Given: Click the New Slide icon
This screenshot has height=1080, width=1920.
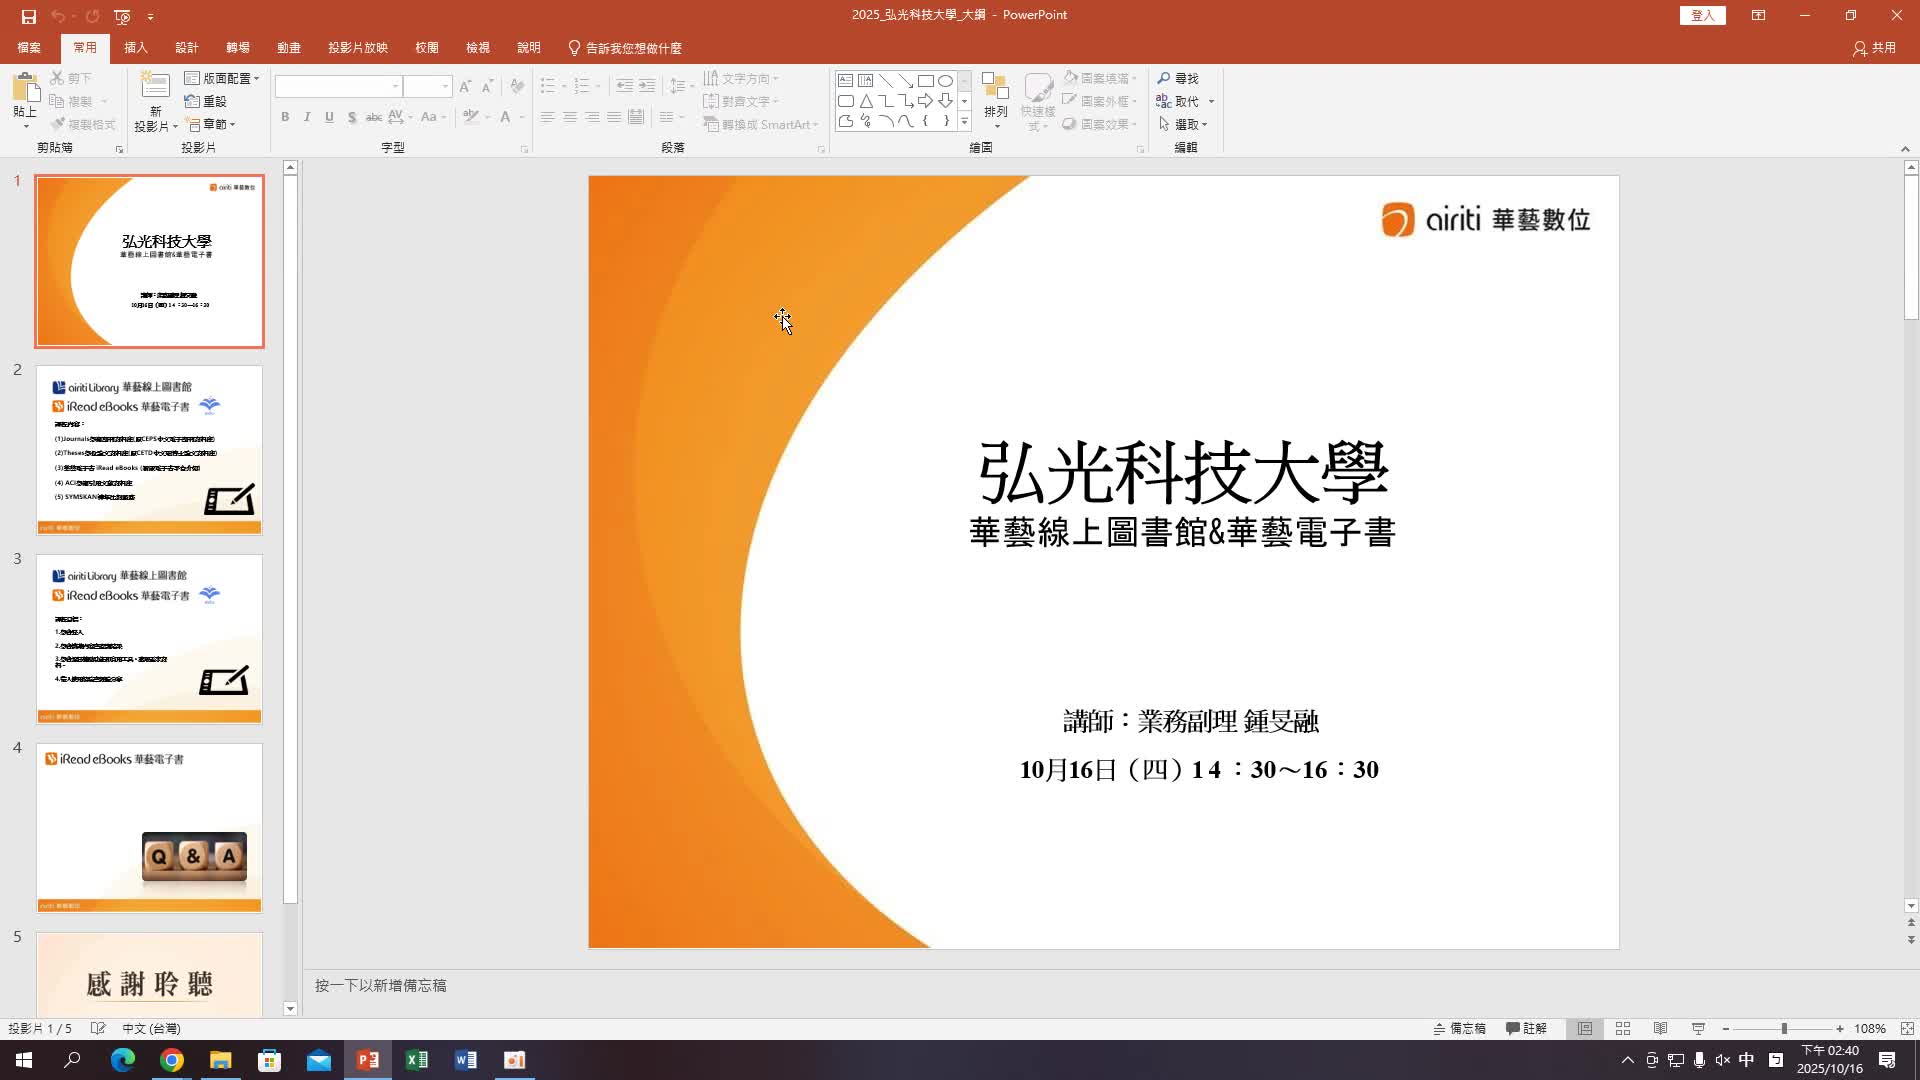Looking at the screenshot, I should tap(155, 89).
